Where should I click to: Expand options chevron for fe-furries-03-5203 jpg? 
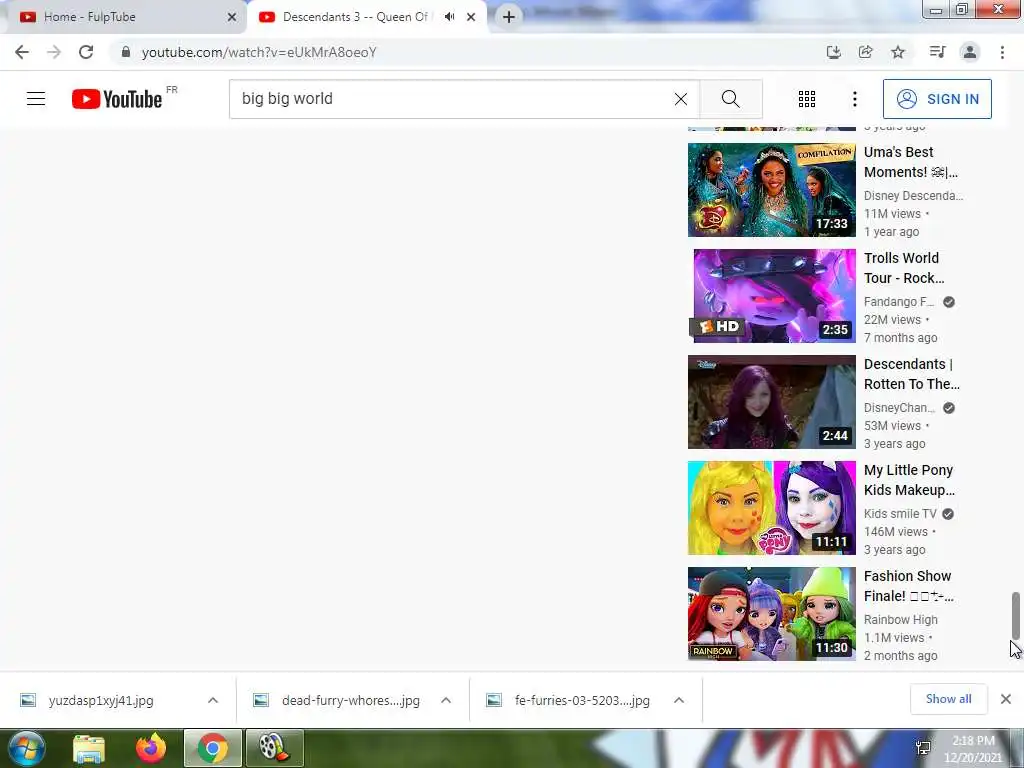(679, 700)
